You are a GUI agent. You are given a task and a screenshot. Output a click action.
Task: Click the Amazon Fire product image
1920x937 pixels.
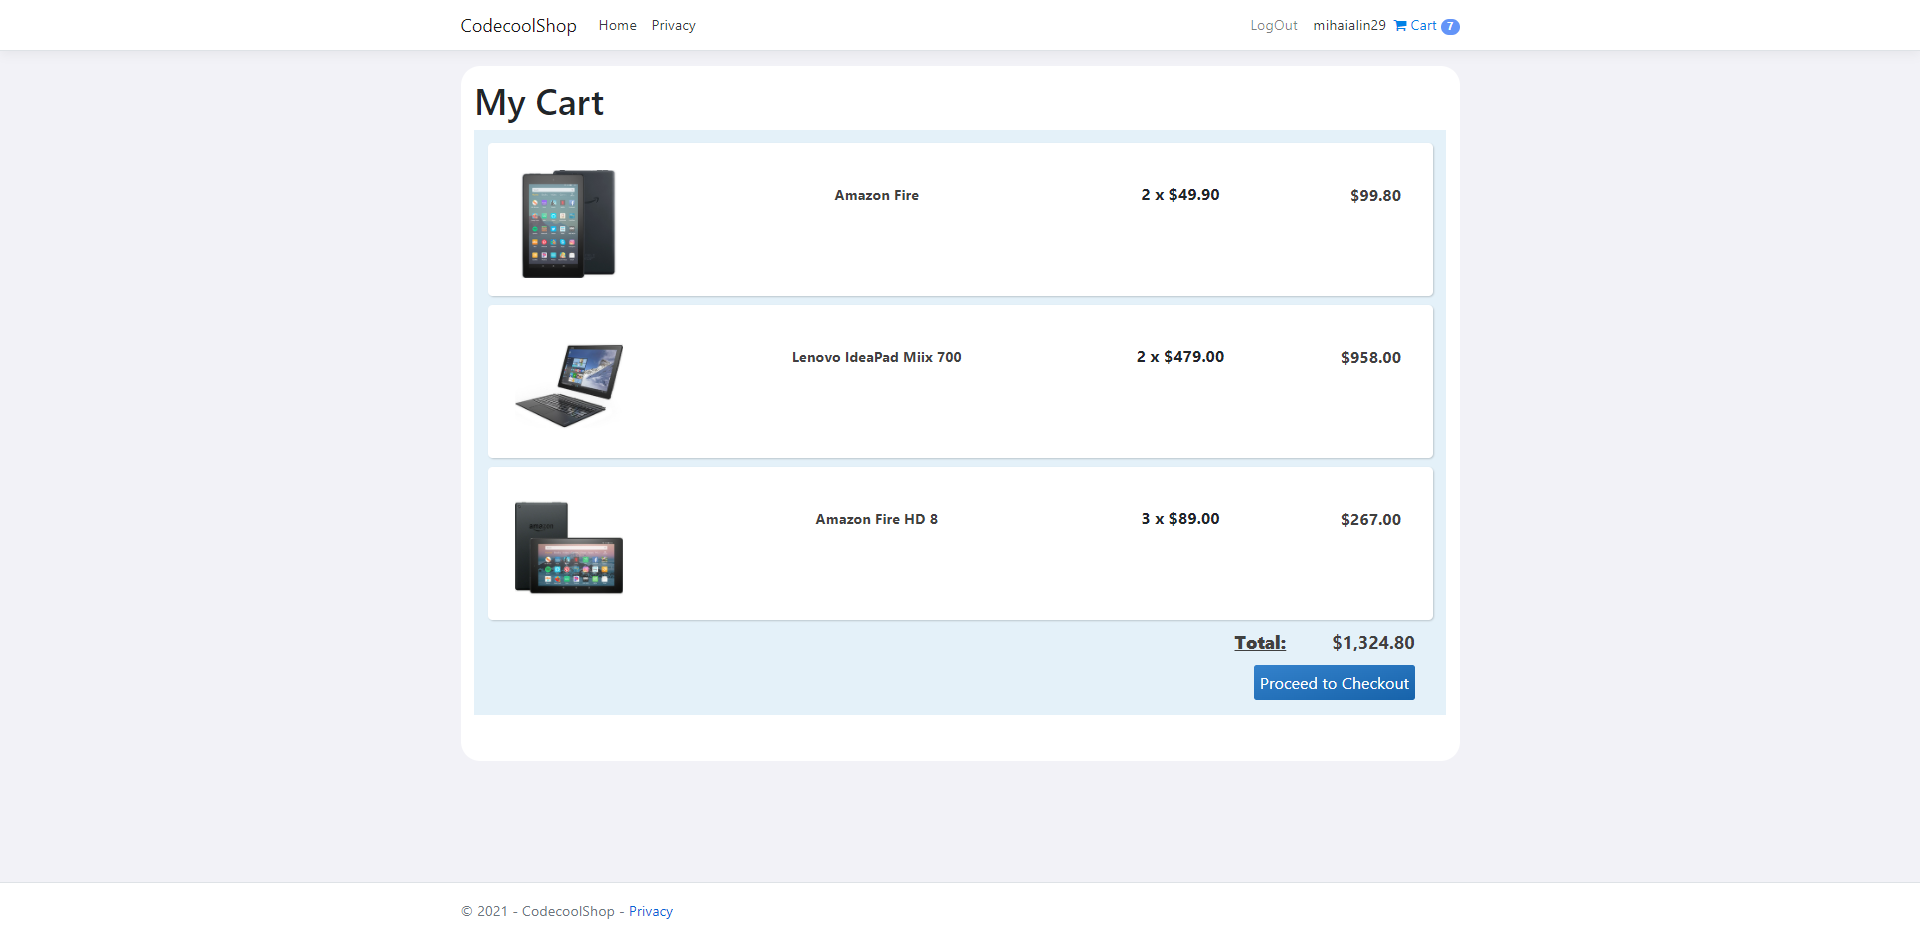coord(568,223)
